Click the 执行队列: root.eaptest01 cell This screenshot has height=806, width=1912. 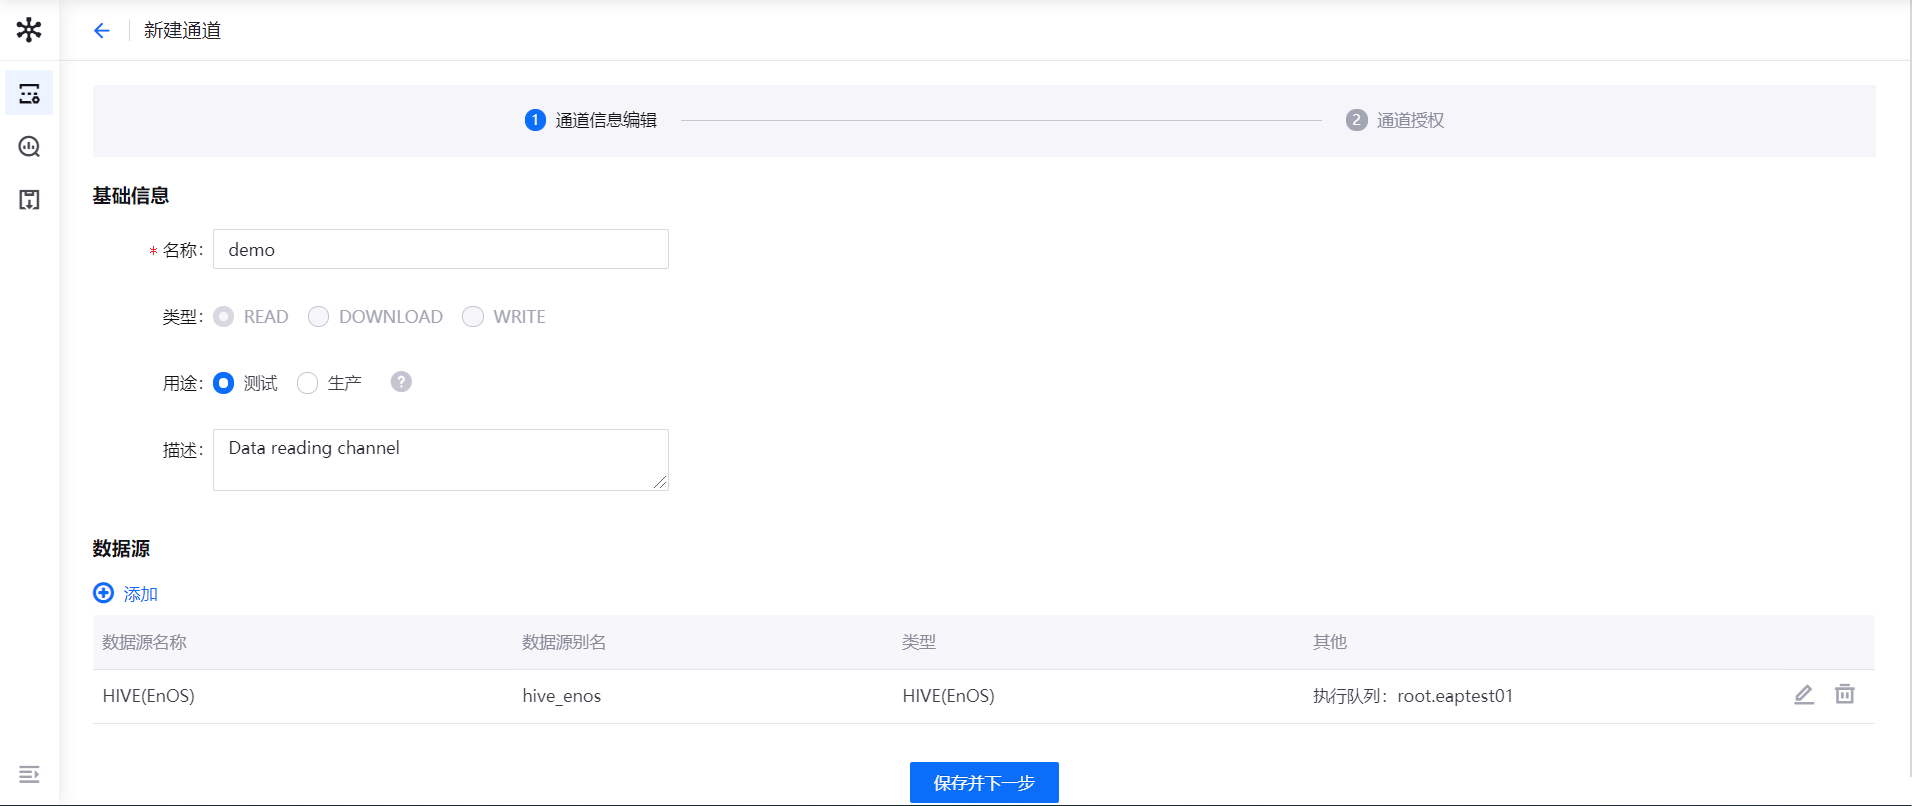[1413, 696]
